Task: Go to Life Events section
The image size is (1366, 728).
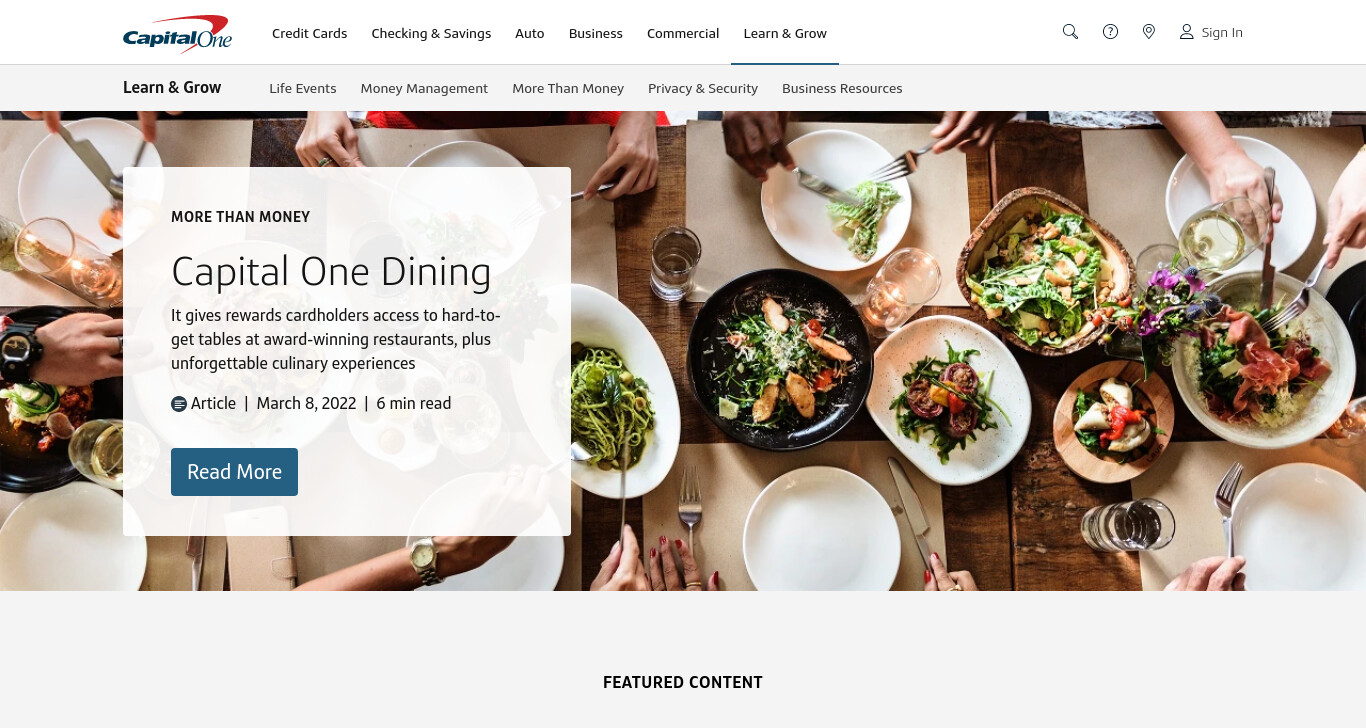Action: pyautogui.click(x=303, y=88)
